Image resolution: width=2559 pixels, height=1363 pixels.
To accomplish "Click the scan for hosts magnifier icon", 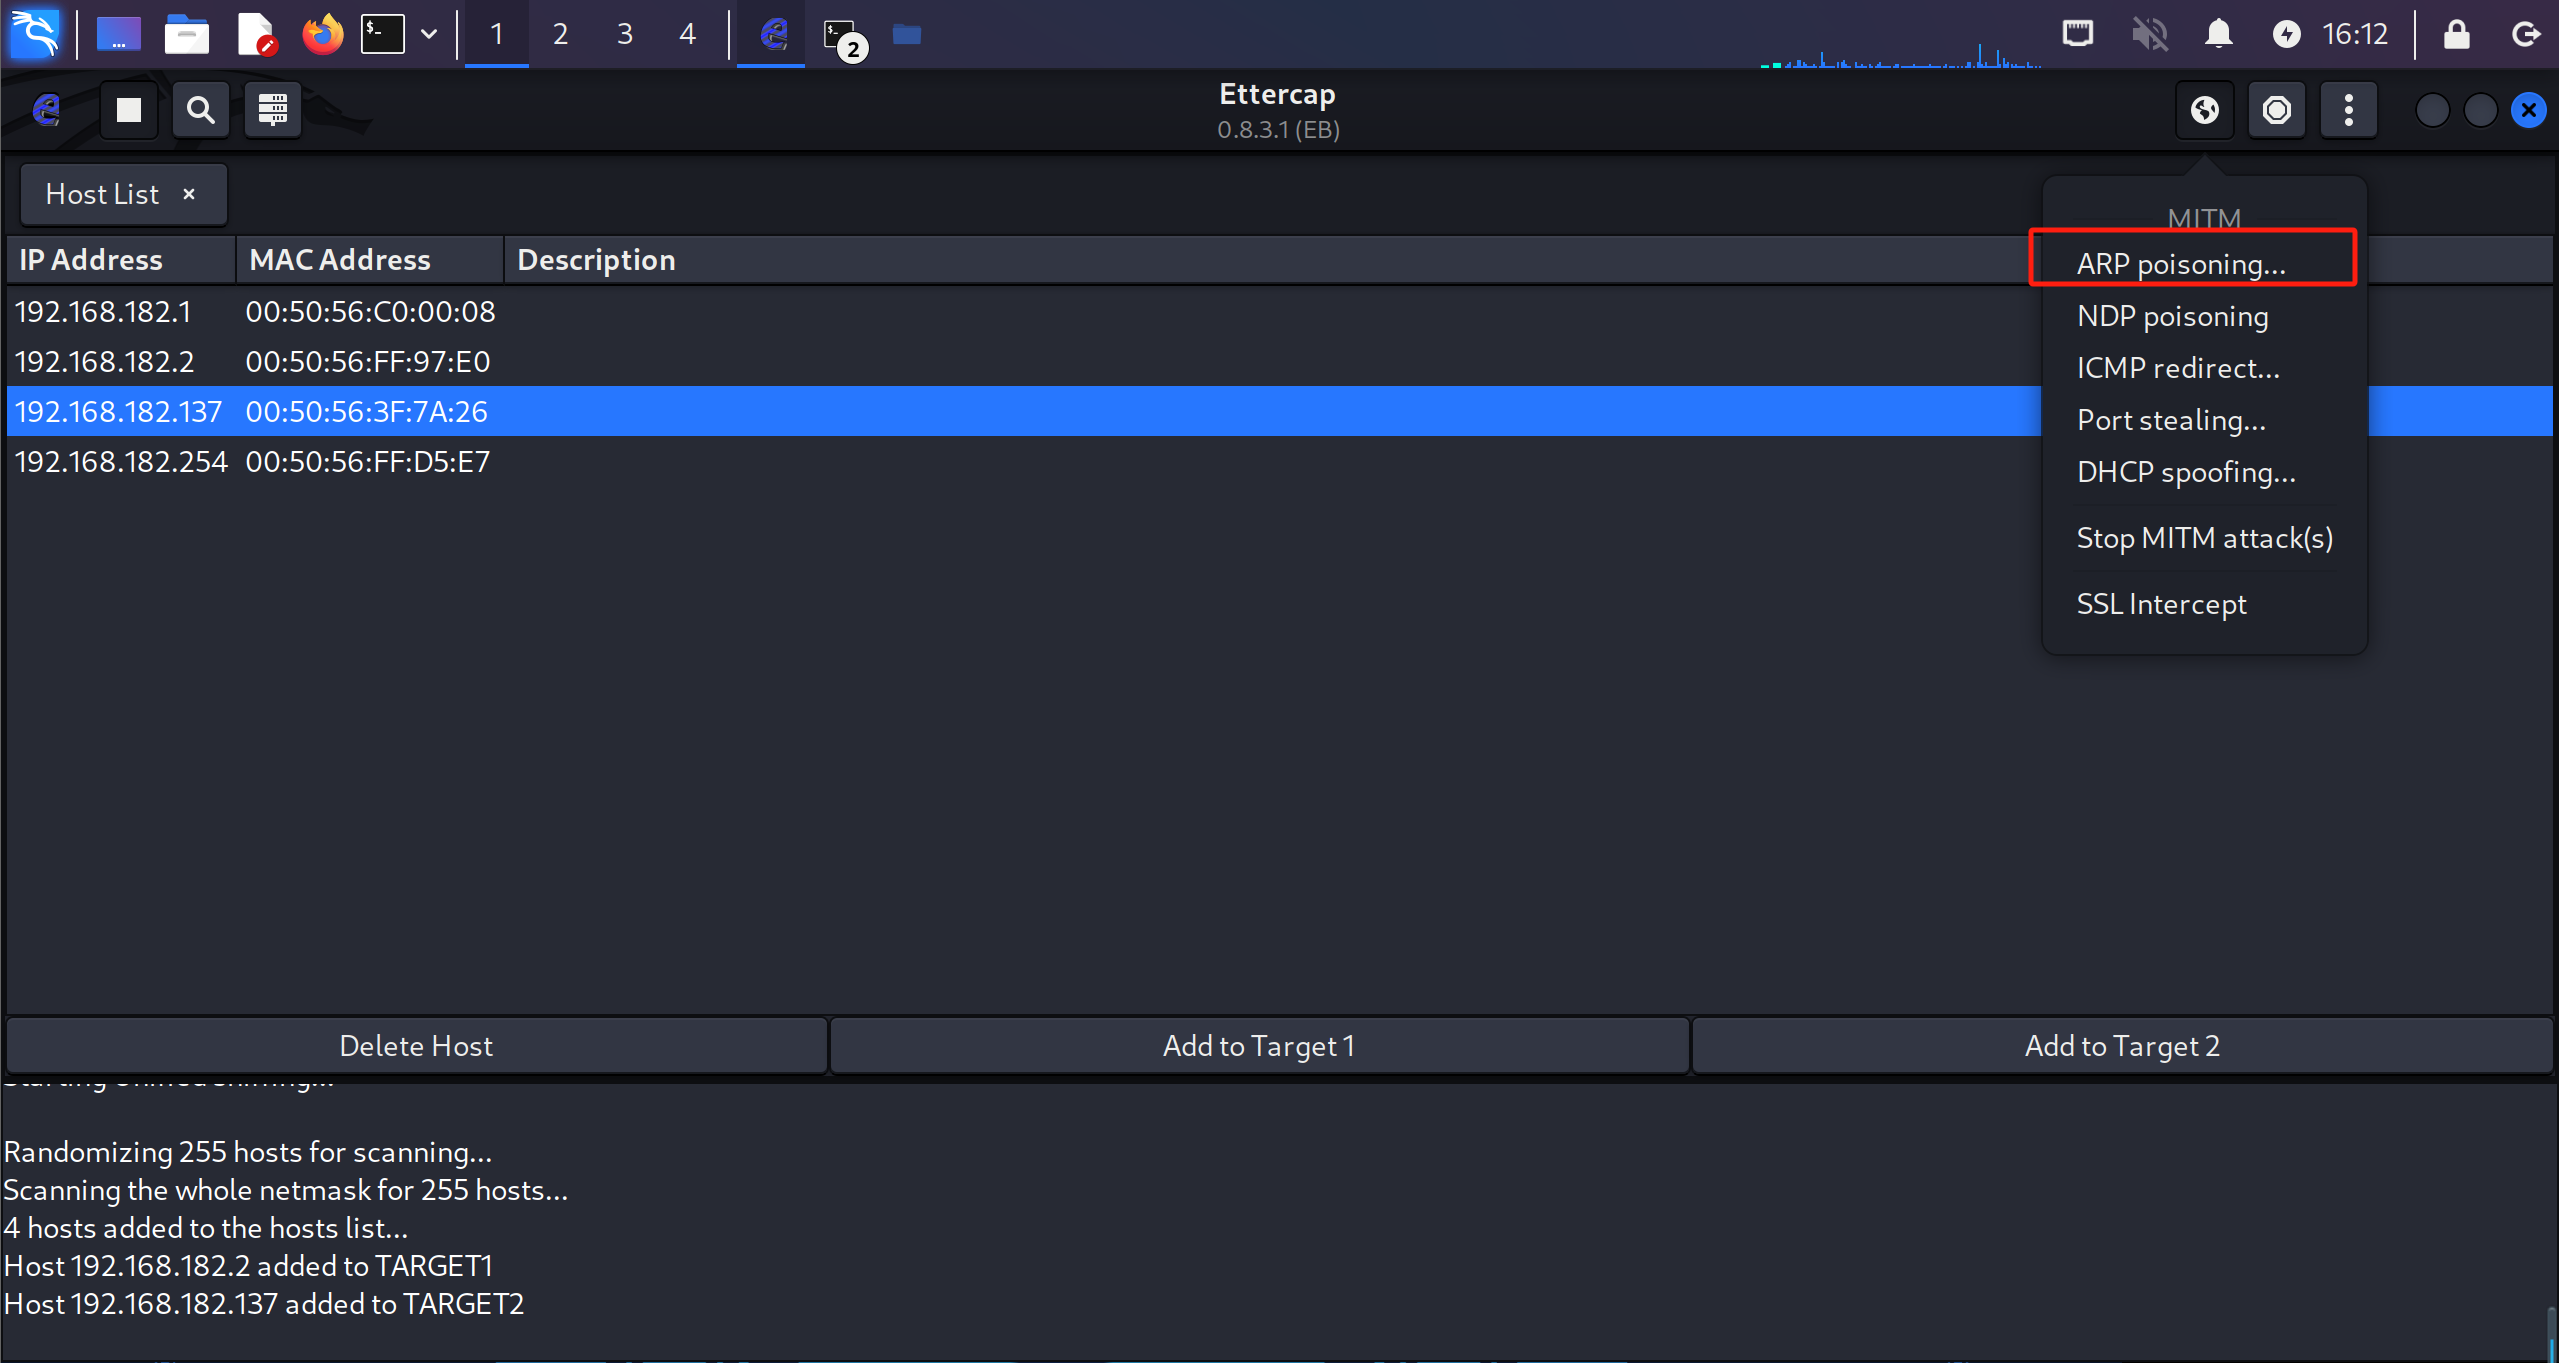I will [201, 110].
